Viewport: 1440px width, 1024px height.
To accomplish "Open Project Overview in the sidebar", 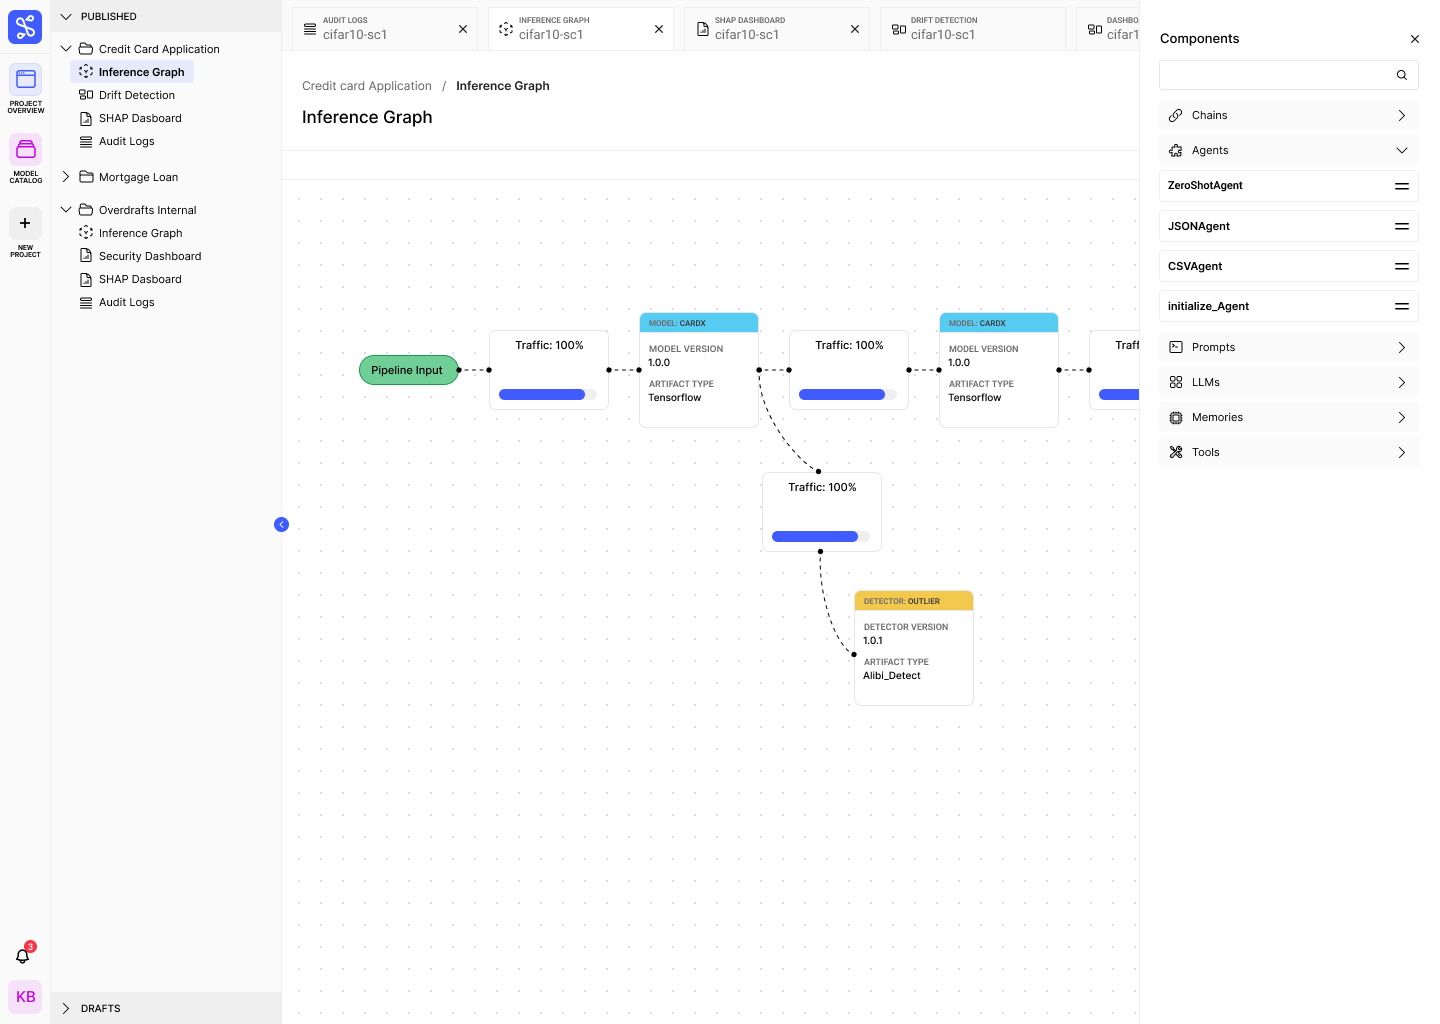I will (x=25, y=89).
